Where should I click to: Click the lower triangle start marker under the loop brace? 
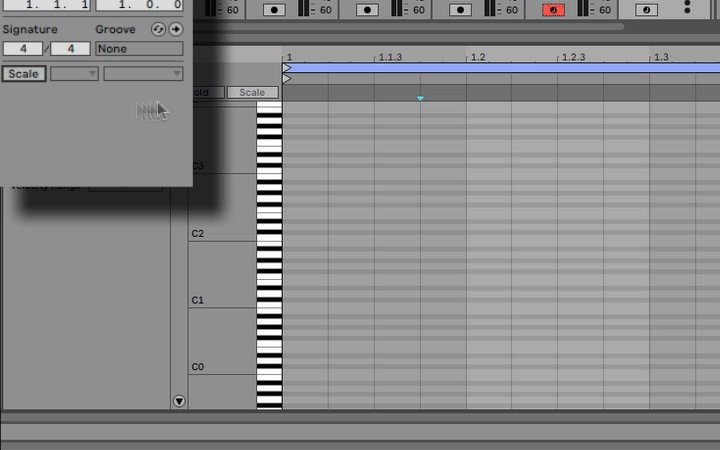(x=287, y=78)
